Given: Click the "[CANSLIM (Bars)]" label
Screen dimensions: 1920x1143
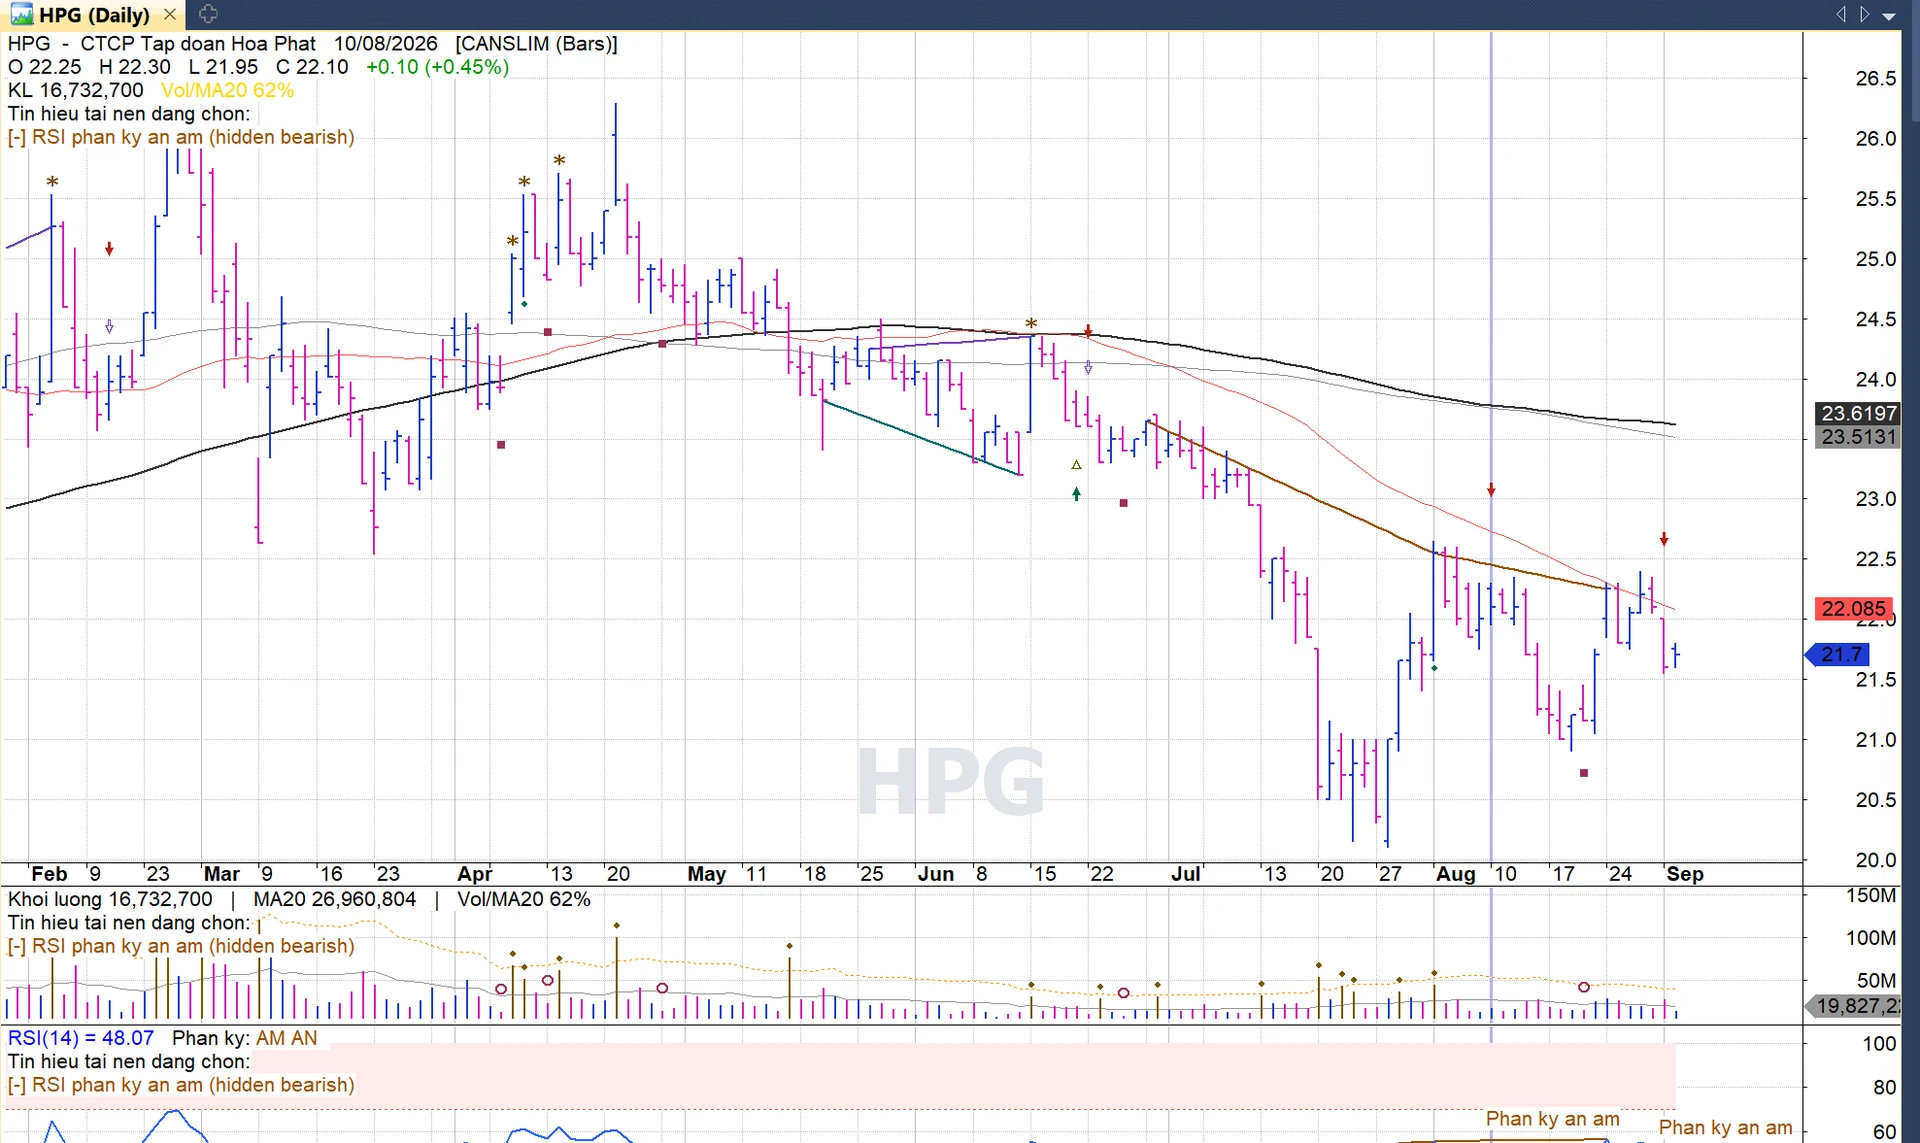Looking at the screenshot, I should (537, 44).
